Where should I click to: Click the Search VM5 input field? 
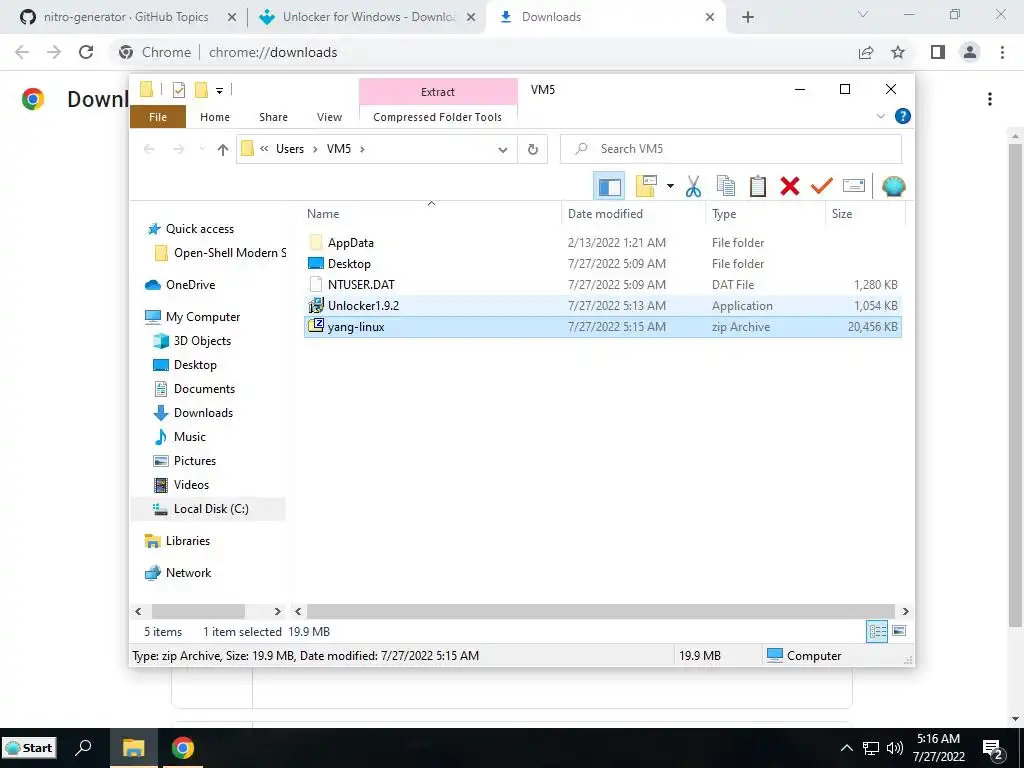point(731,149)
